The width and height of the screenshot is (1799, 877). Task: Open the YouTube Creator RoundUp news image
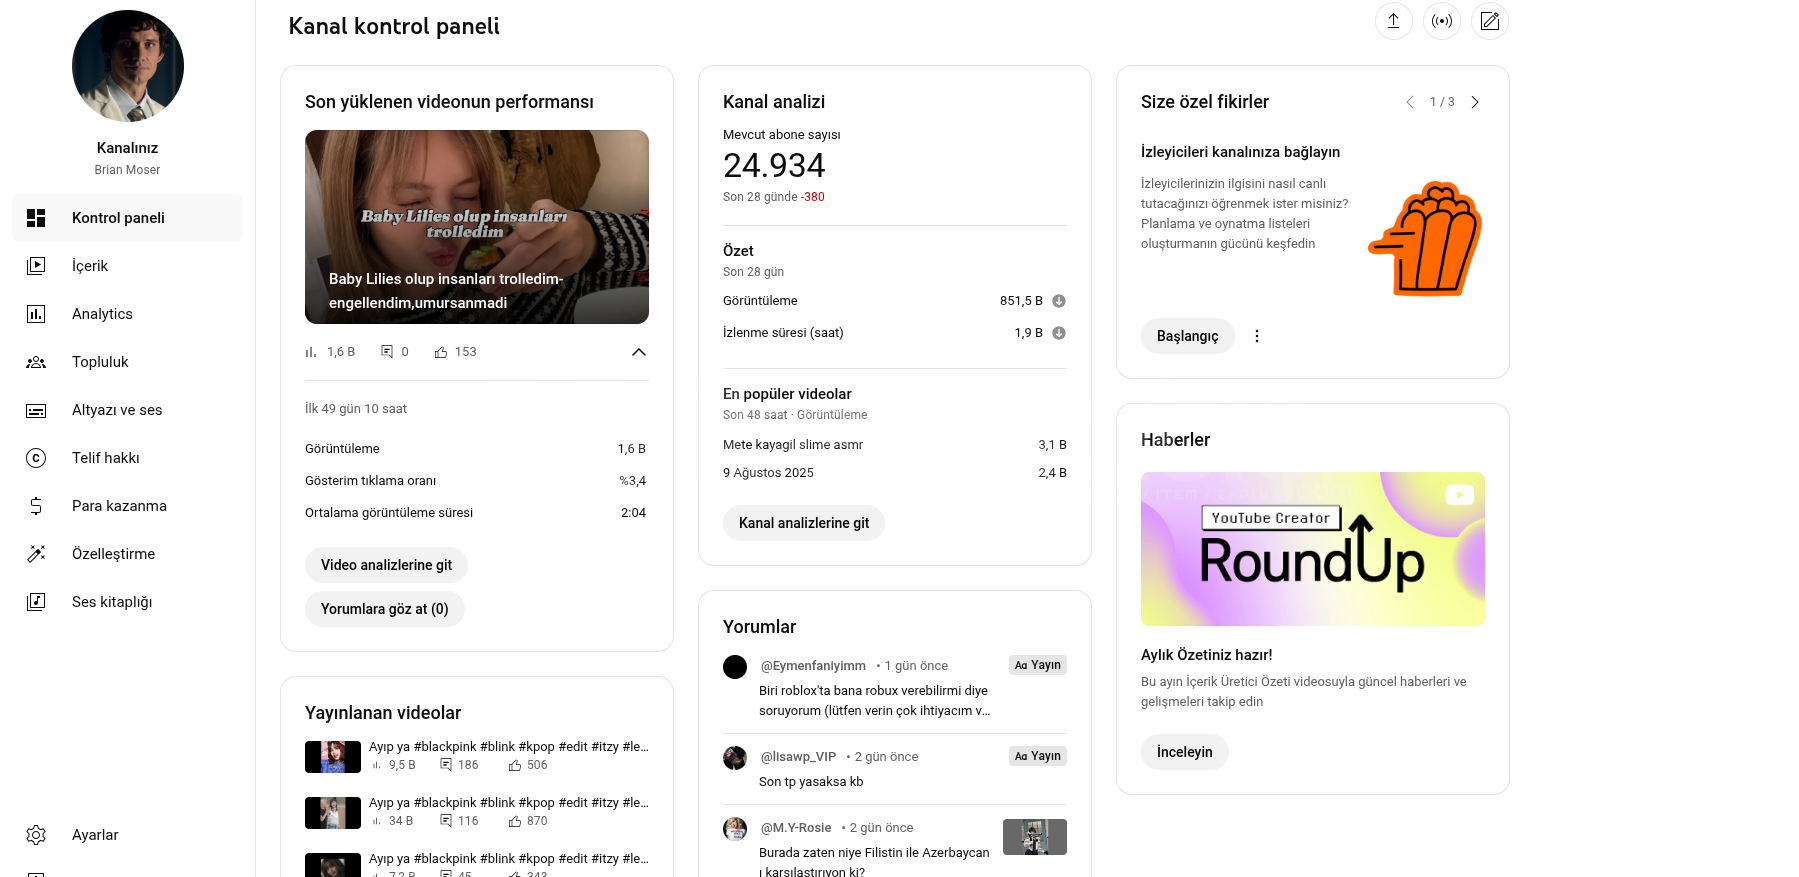[x=1313, y=549]
